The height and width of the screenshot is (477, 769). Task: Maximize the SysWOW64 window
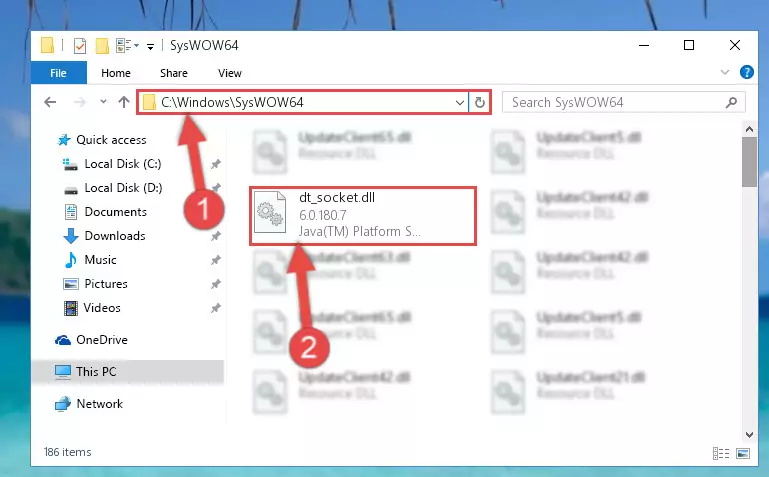(x=689, y=45)
